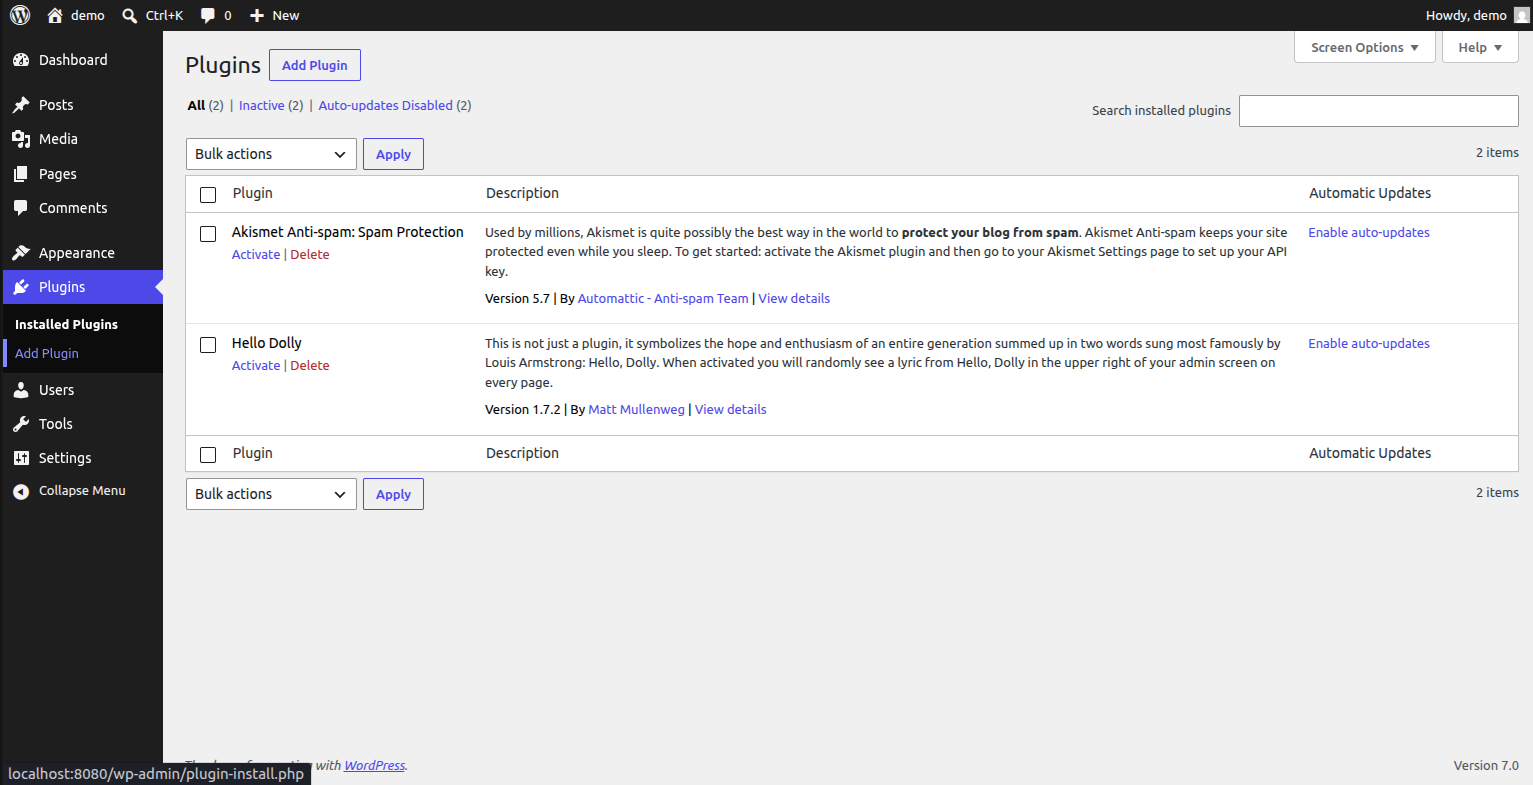This screenshot has width=1533, height=785.
Task: Activate the Akismet Anti-spam plugin
Action: [x=256, y=254]
